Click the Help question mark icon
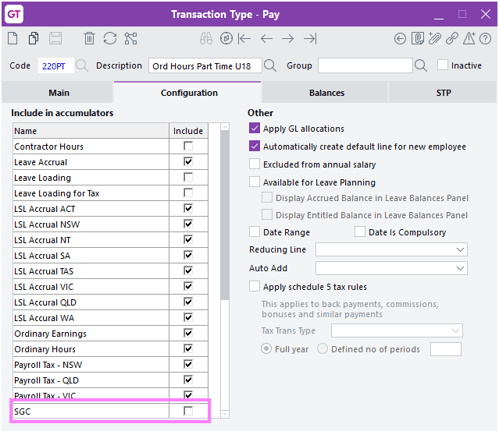Screen dimensions: 499x431 485,39
